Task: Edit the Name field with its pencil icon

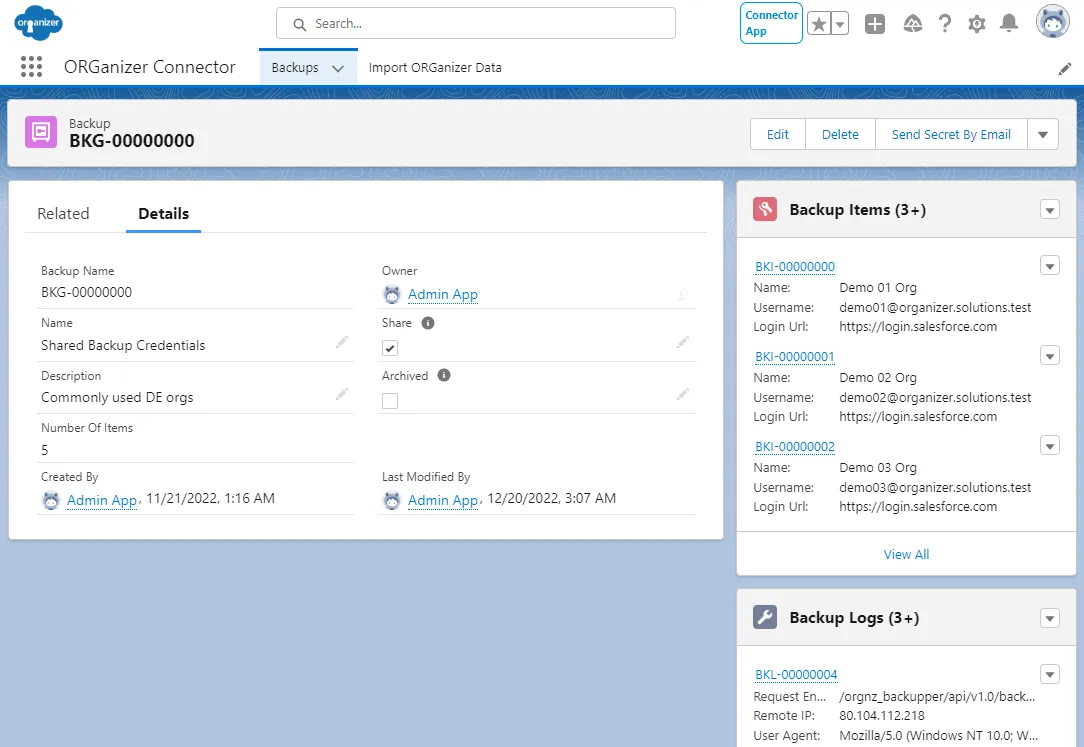Action: click(x=342, y=342)
